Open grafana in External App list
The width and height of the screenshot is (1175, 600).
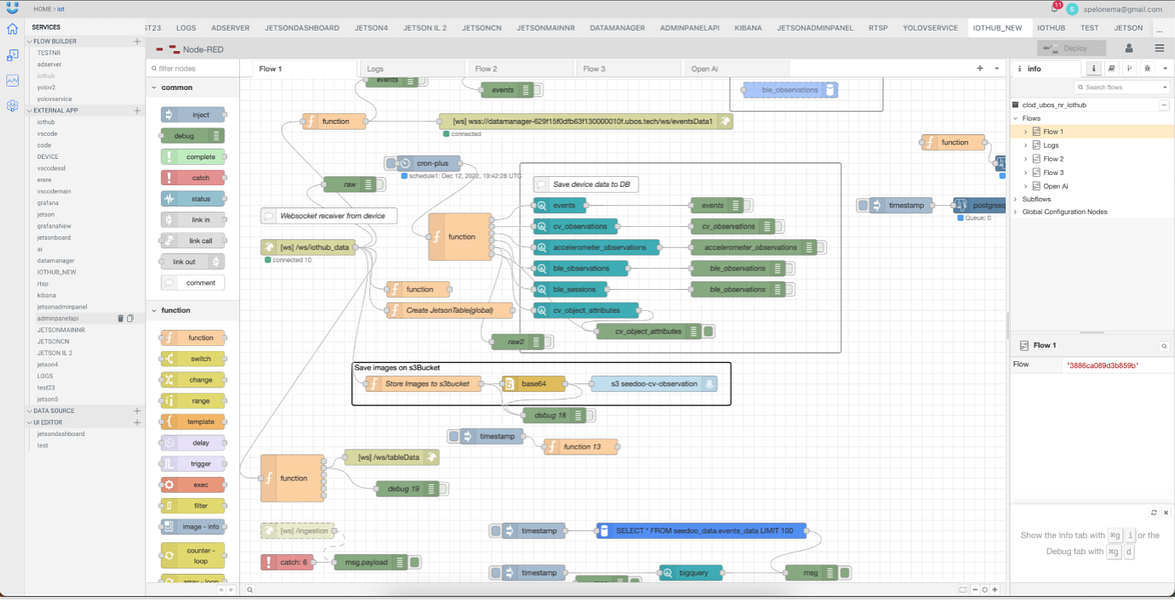(x=47, y=203)
